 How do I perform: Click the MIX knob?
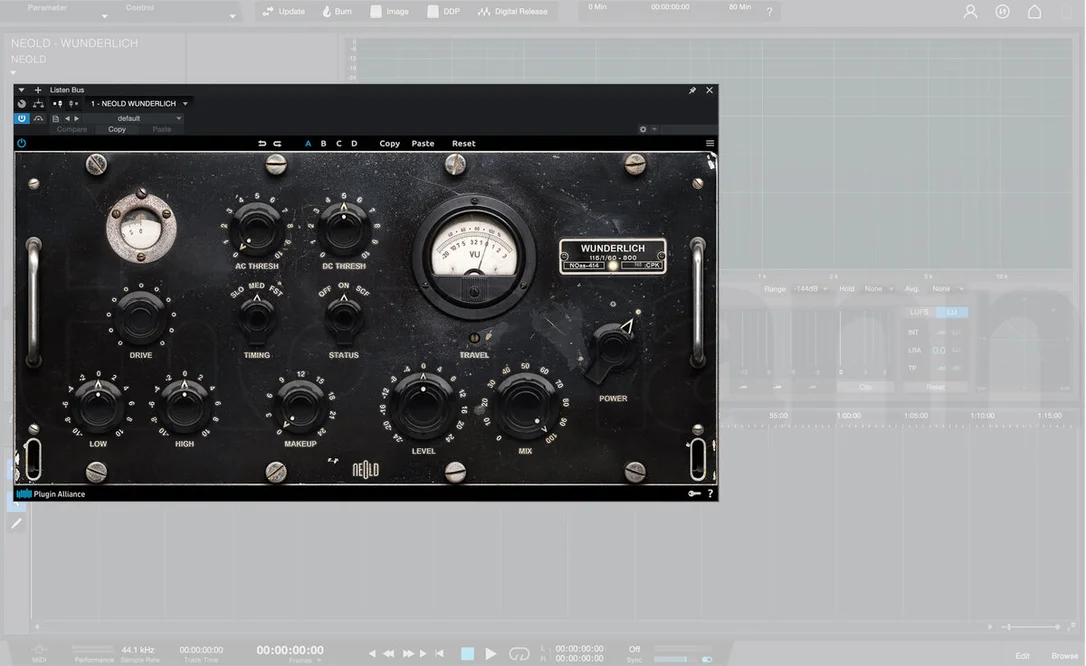click(524, 406)
